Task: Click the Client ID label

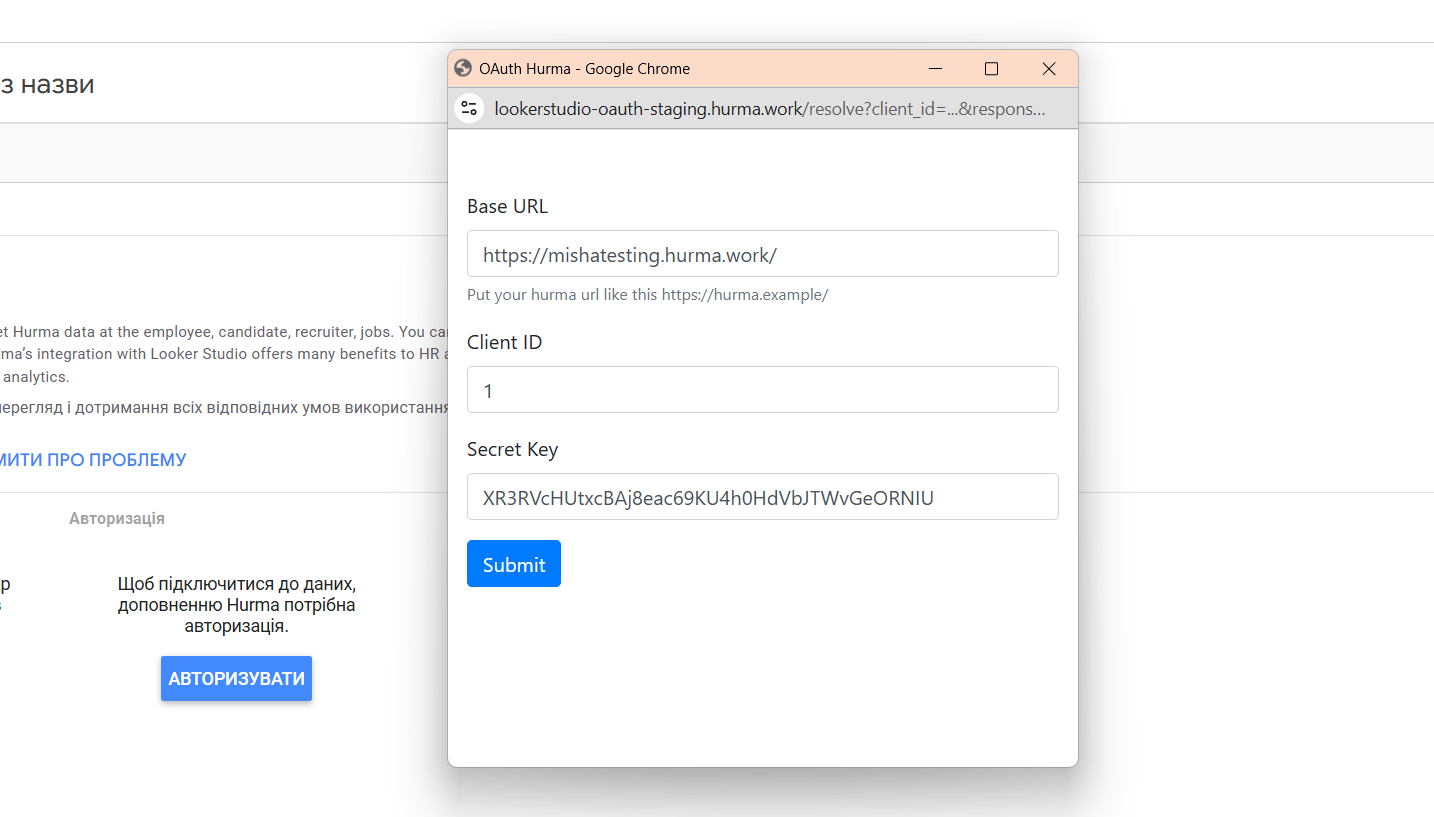Action: coord(504,342)
